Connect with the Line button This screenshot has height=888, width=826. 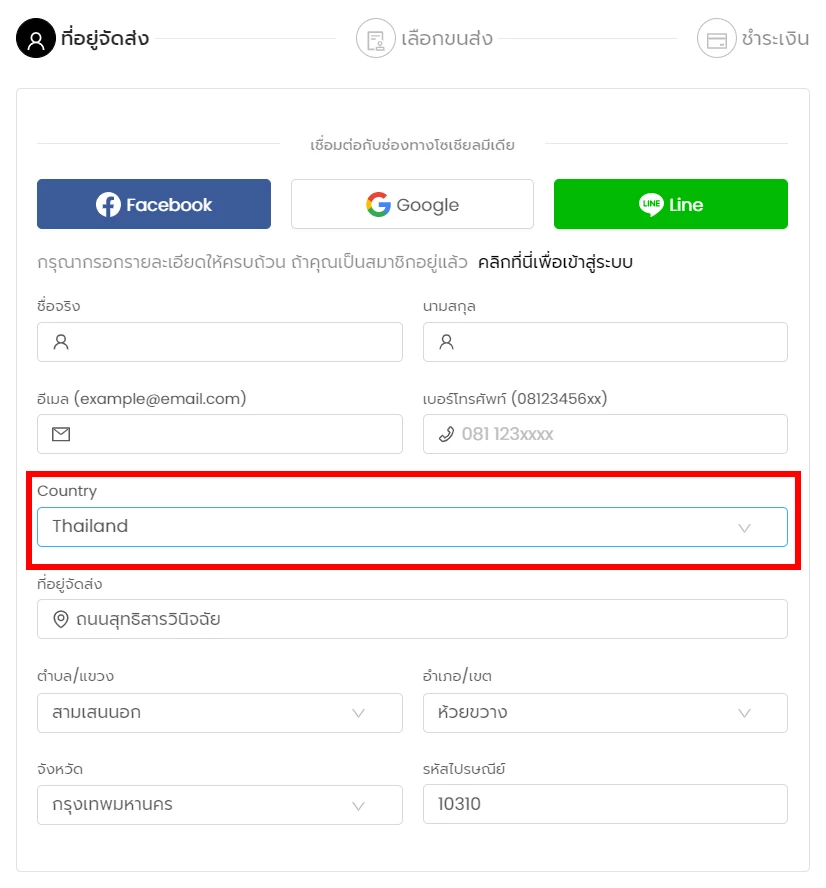pos(671,204)
